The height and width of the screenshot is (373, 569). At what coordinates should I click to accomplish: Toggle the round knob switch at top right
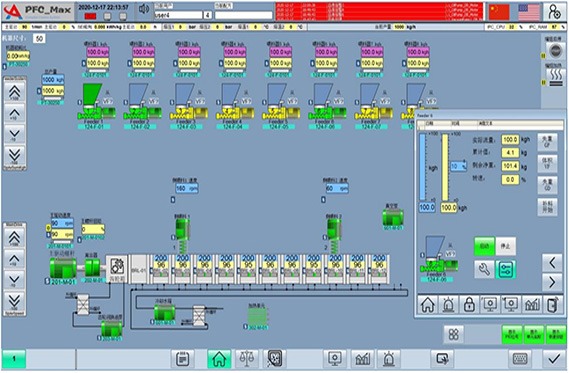pos(556,50)
